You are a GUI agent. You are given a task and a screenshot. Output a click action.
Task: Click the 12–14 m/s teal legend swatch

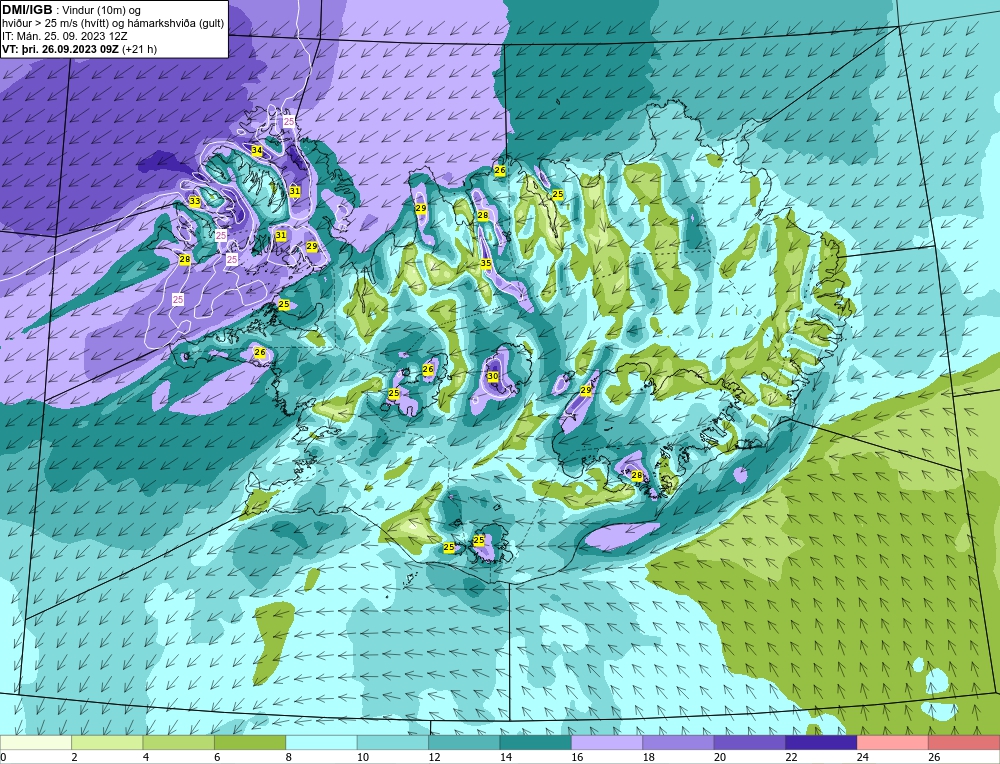[464, 742]
